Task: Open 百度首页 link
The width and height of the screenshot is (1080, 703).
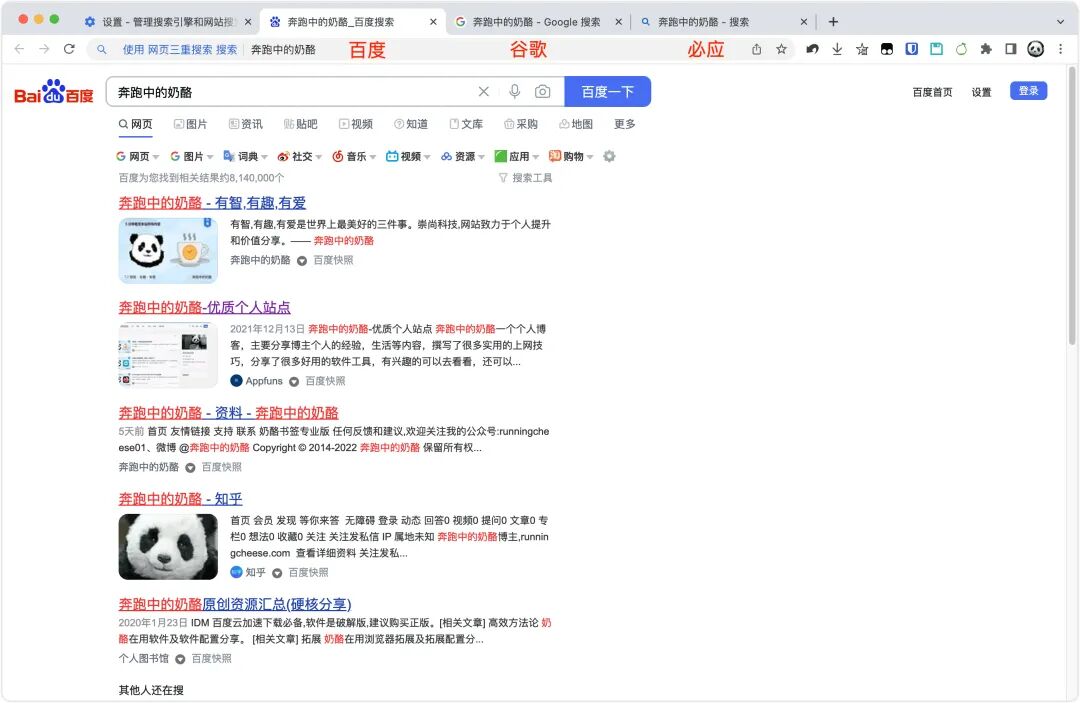Action: 932,92
